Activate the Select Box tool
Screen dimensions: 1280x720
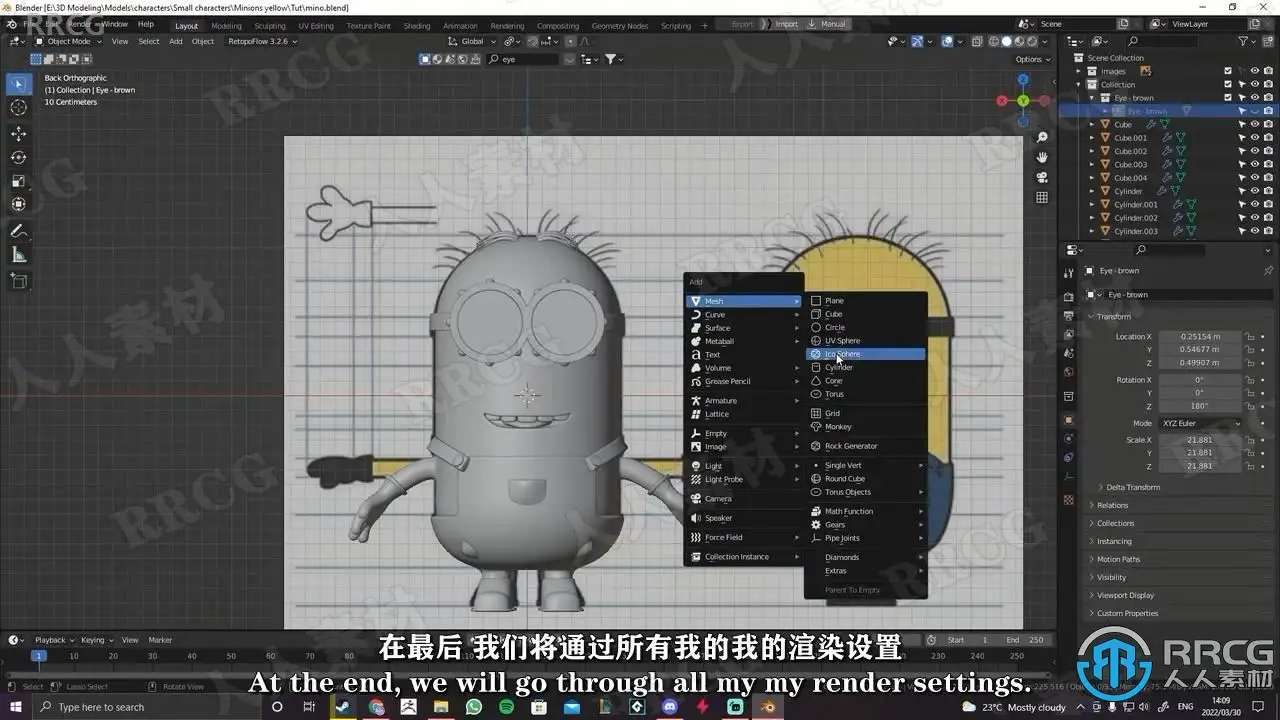[19, 84]
